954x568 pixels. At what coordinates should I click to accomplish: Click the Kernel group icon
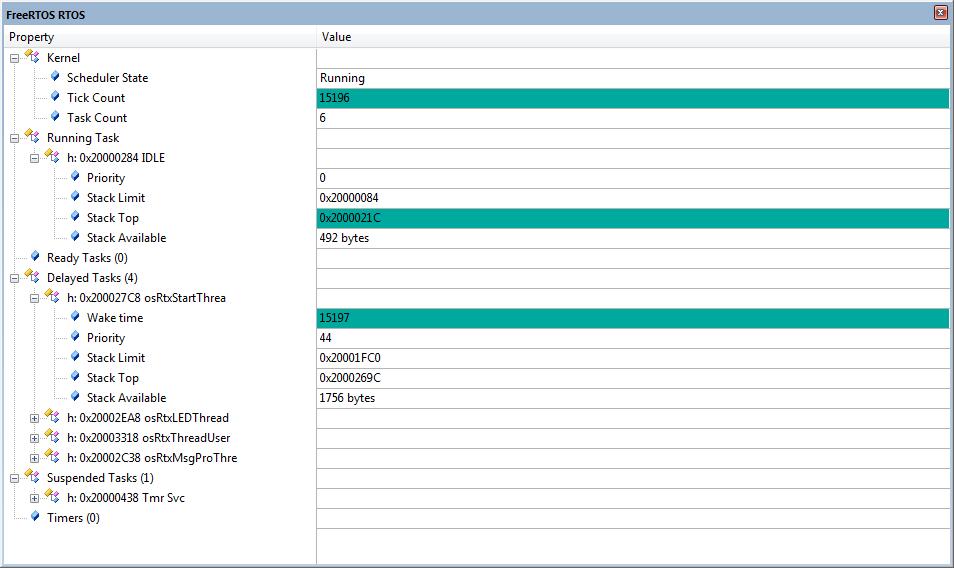point(32,56)
